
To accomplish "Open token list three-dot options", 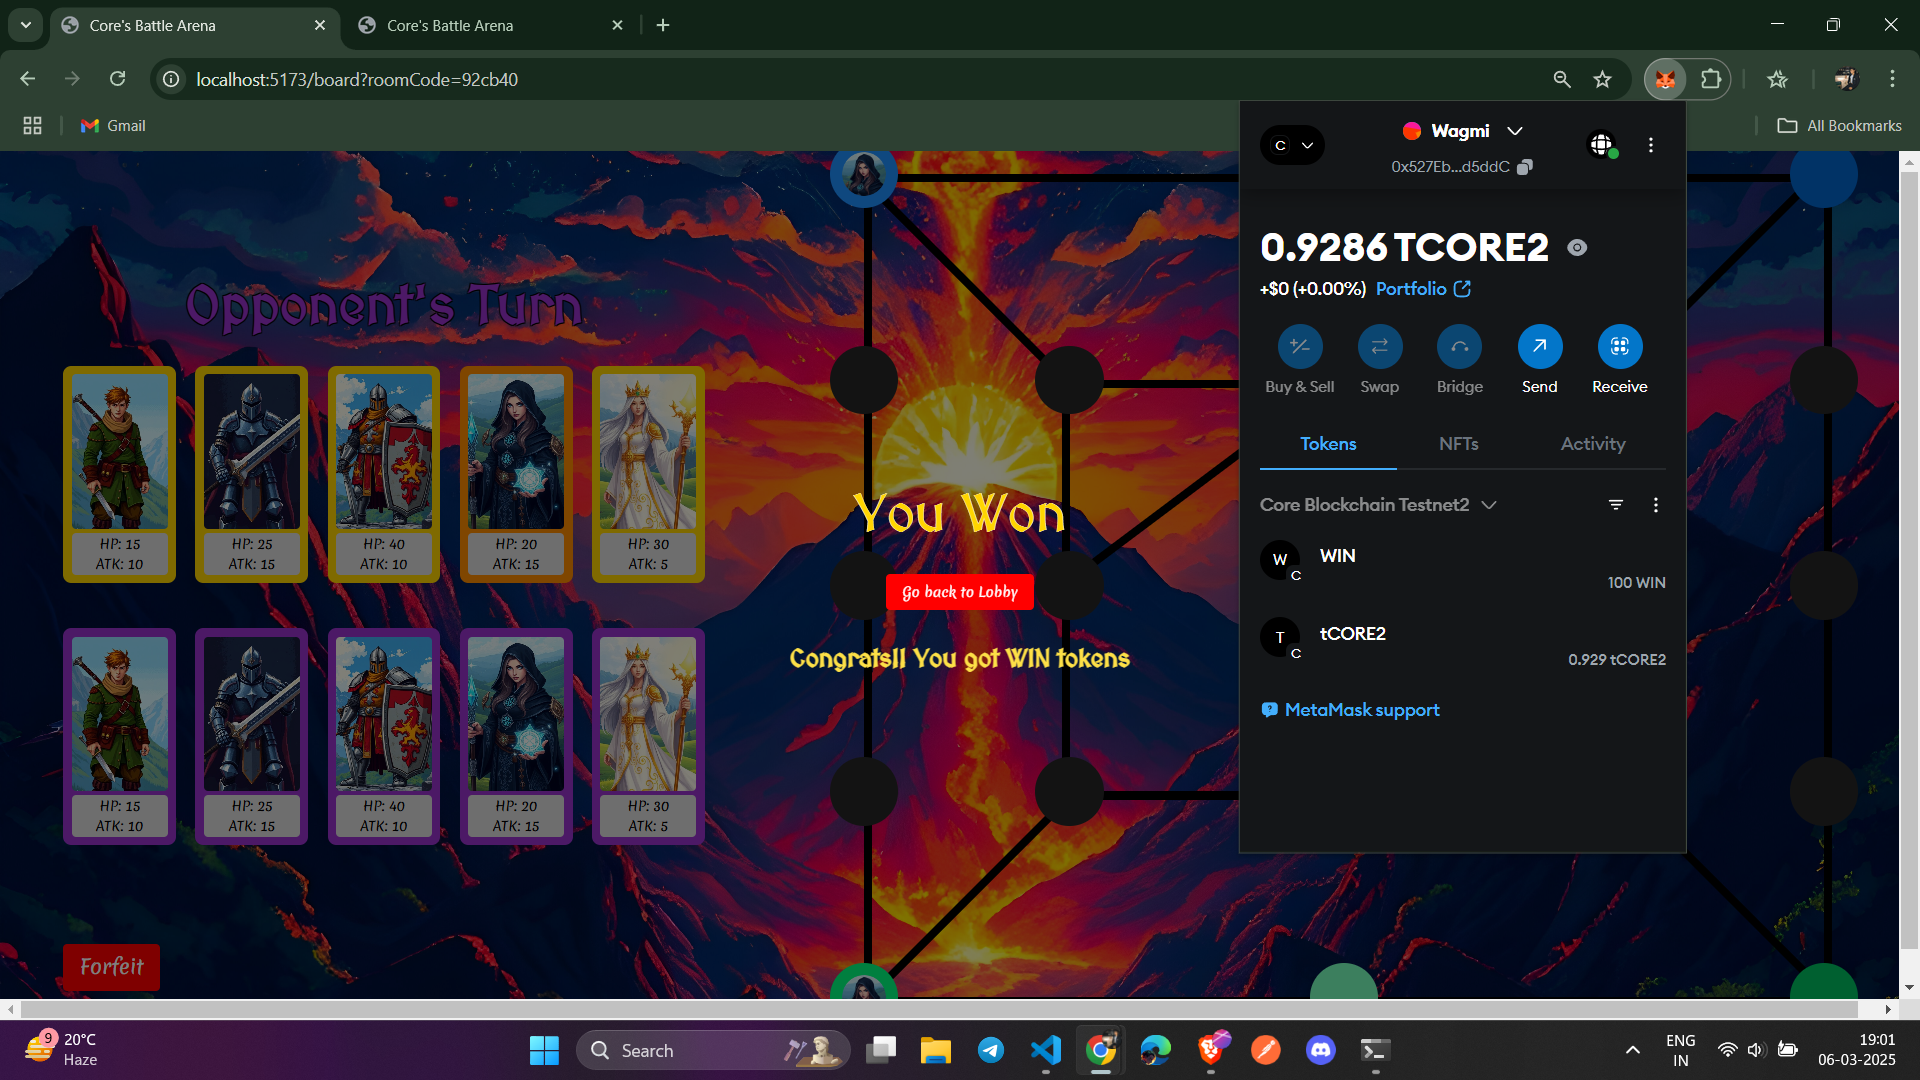I will (1656, 505).
